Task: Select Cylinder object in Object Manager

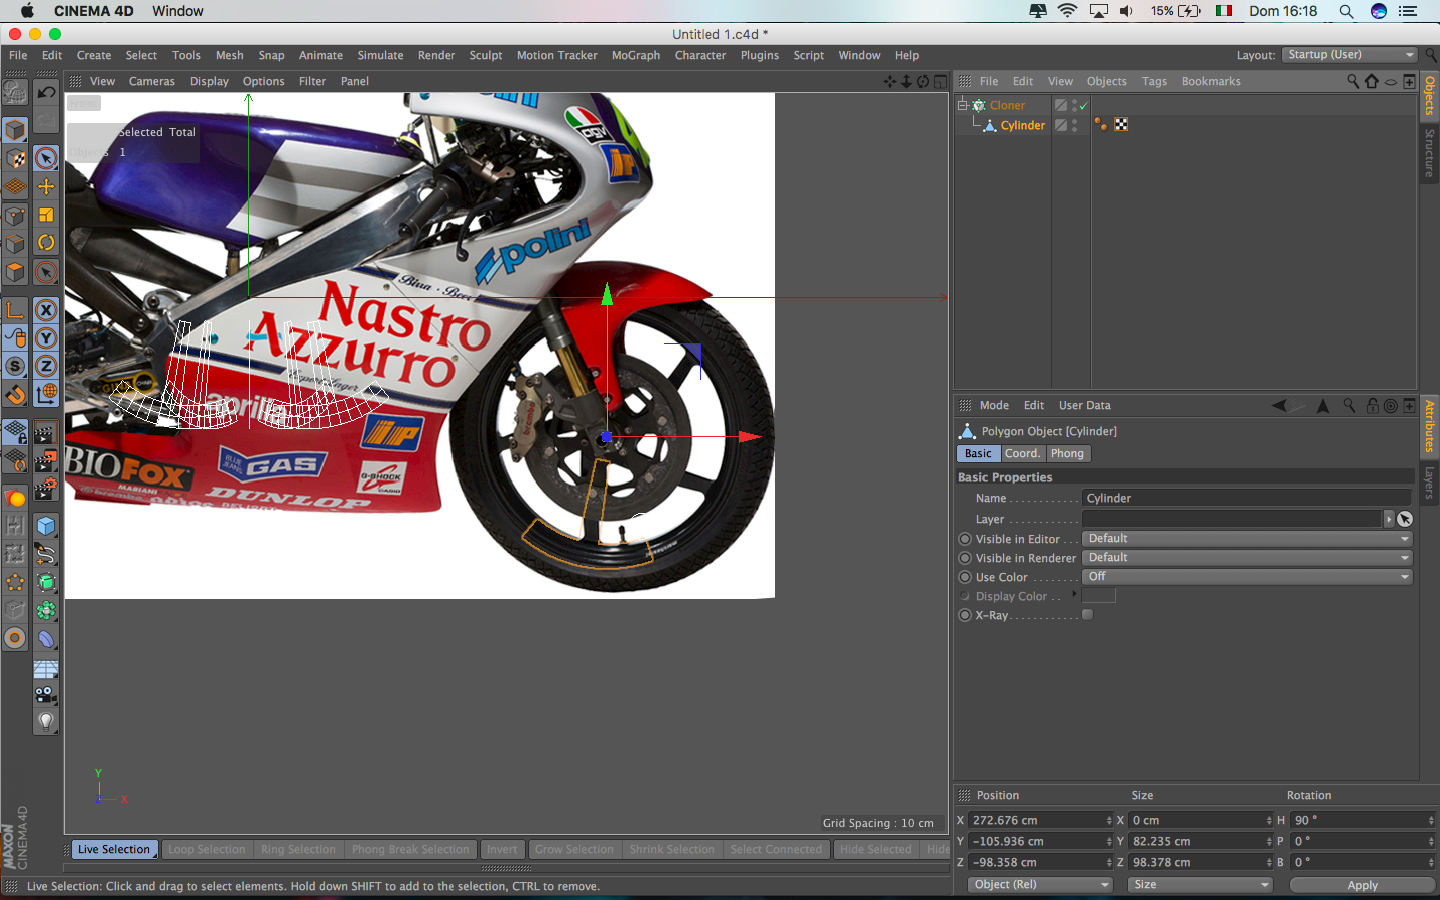Action: tap(1022, 125)
